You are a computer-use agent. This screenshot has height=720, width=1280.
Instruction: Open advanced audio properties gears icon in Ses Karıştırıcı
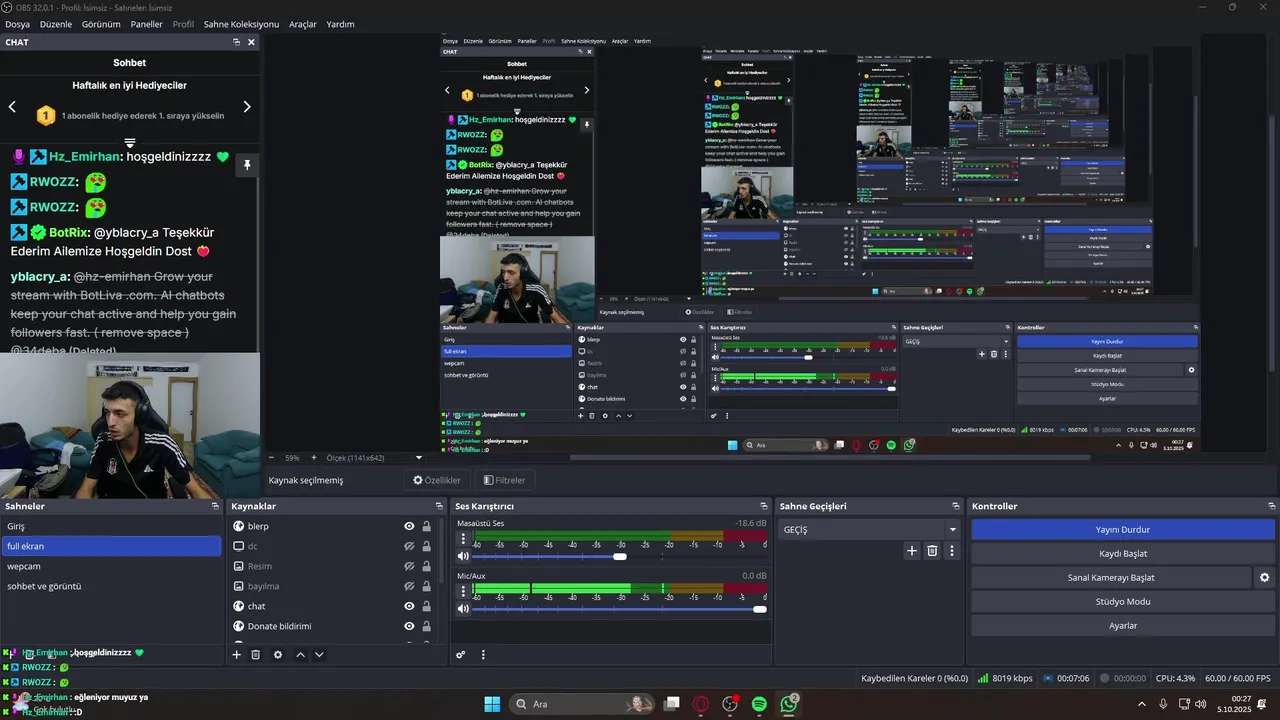pos(461,655)
